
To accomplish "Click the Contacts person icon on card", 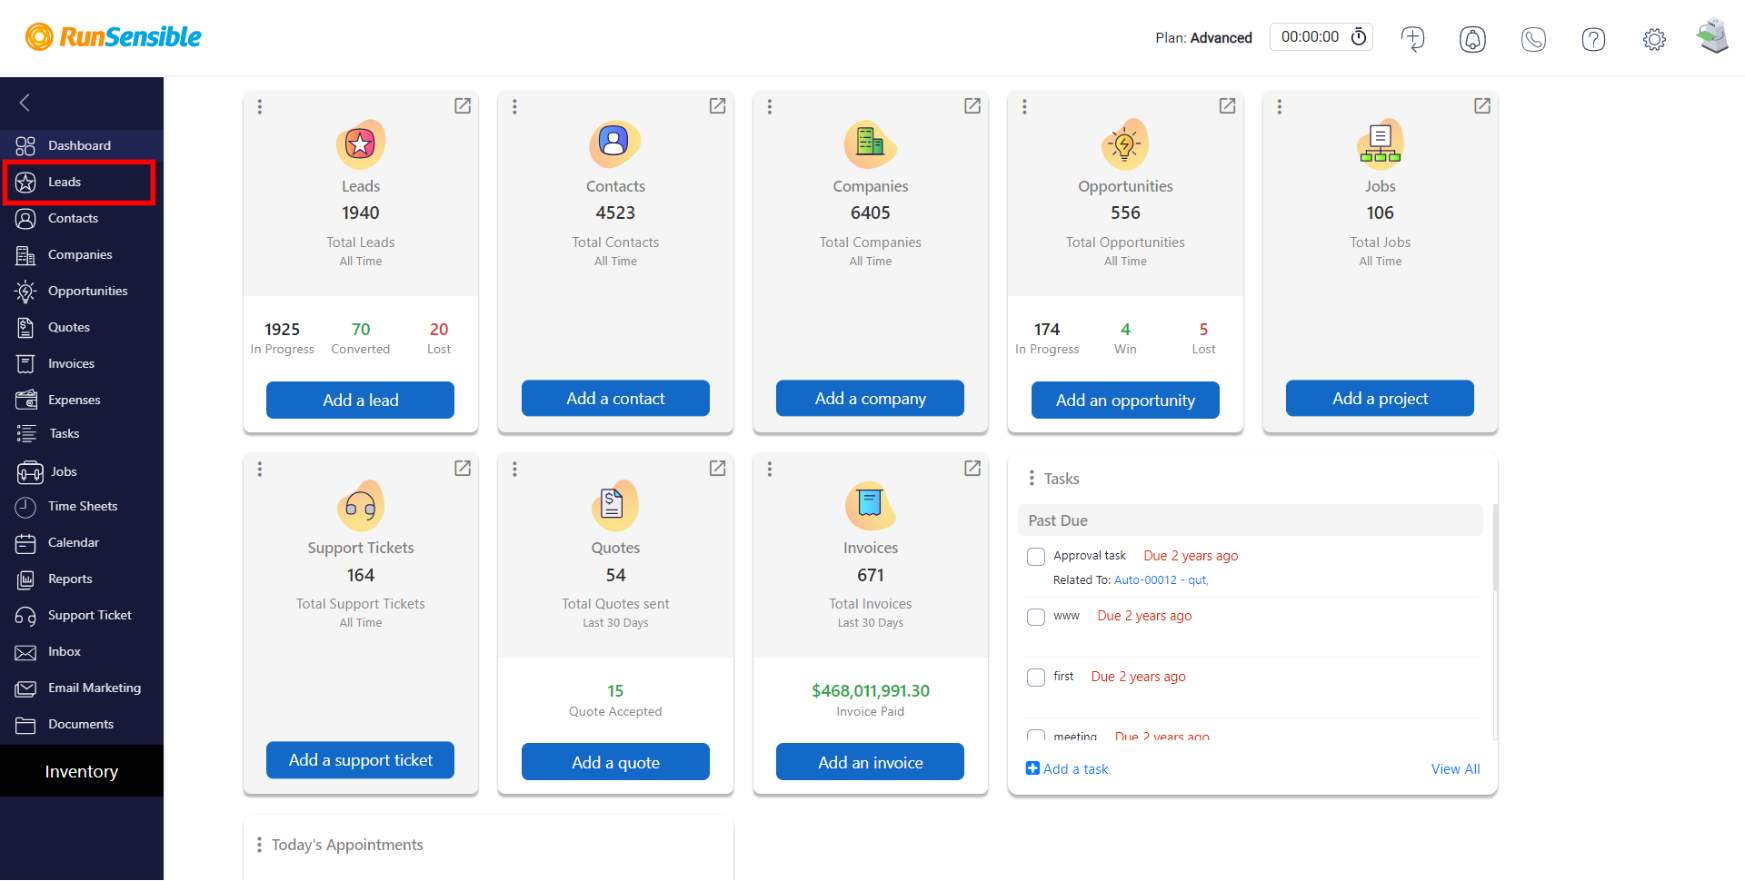I will coord(615,144).
